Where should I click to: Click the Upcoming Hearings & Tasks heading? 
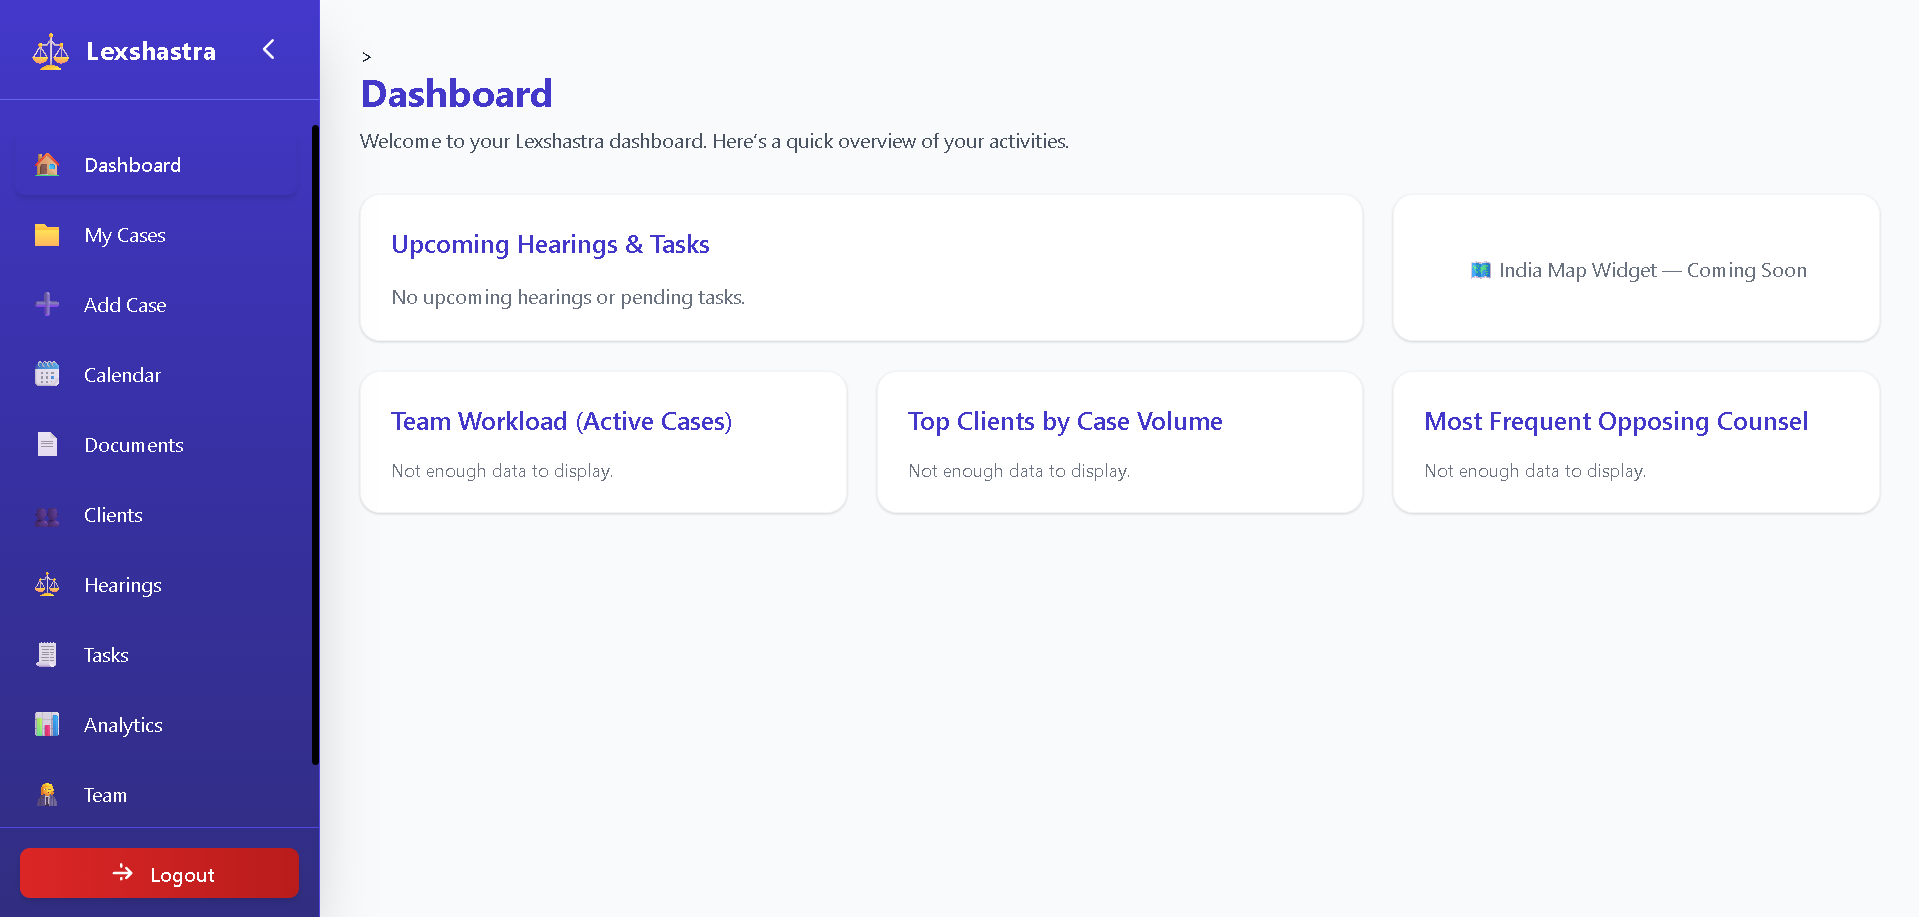[x=550, y=245]
